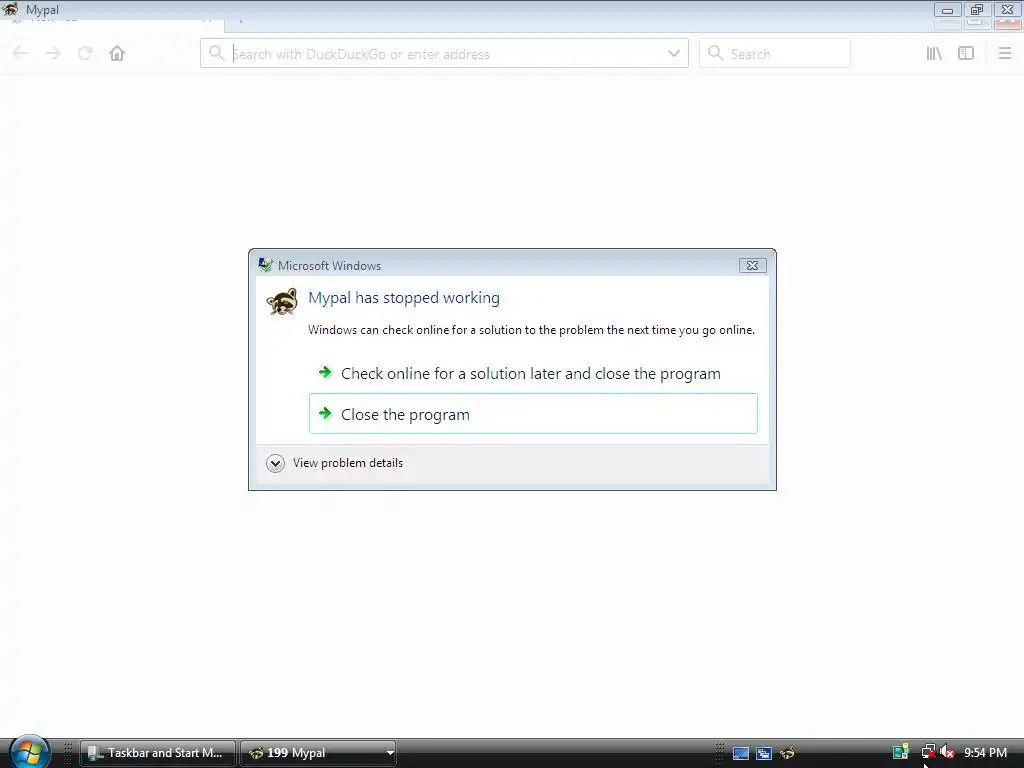The height and width of the screenshot is (768, 1024).
Task: Select Close the program option
Action: [x=533, y=414]
